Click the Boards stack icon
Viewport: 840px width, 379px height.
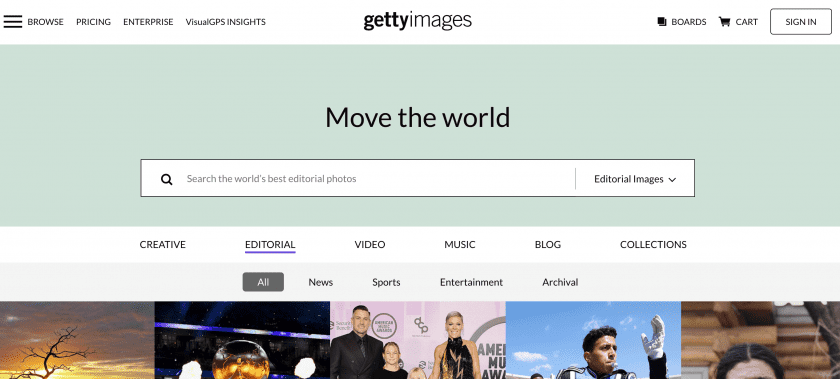click(x=662, y=22)
